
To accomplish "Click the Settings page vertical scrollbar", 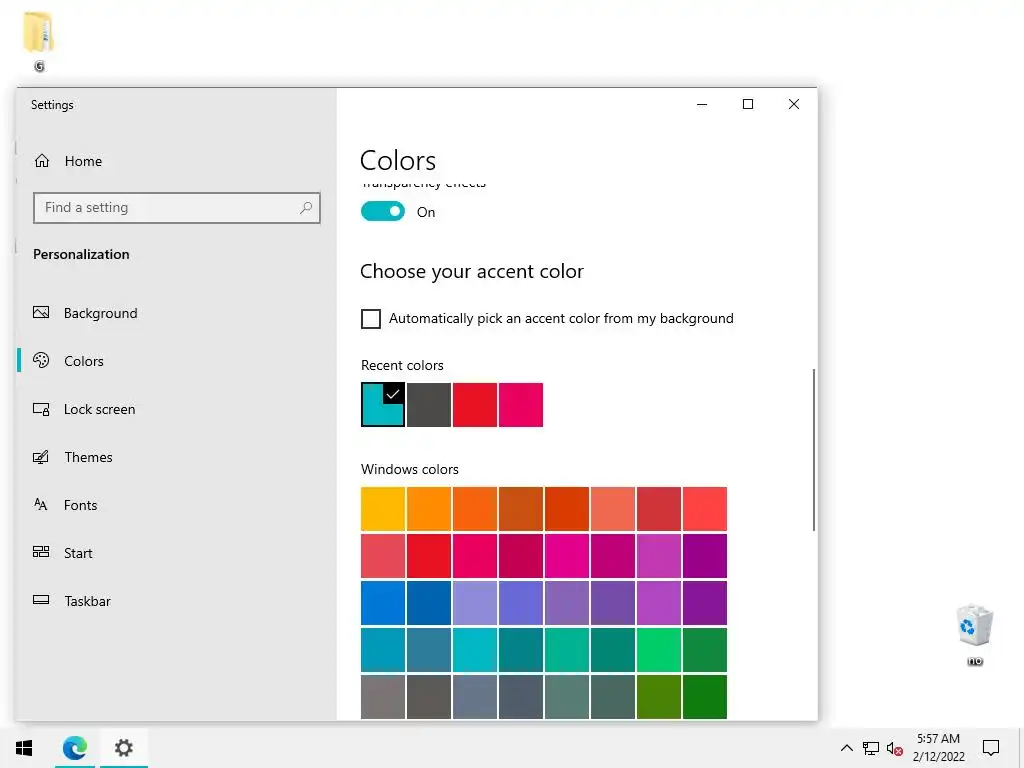I will pos(813,449).
